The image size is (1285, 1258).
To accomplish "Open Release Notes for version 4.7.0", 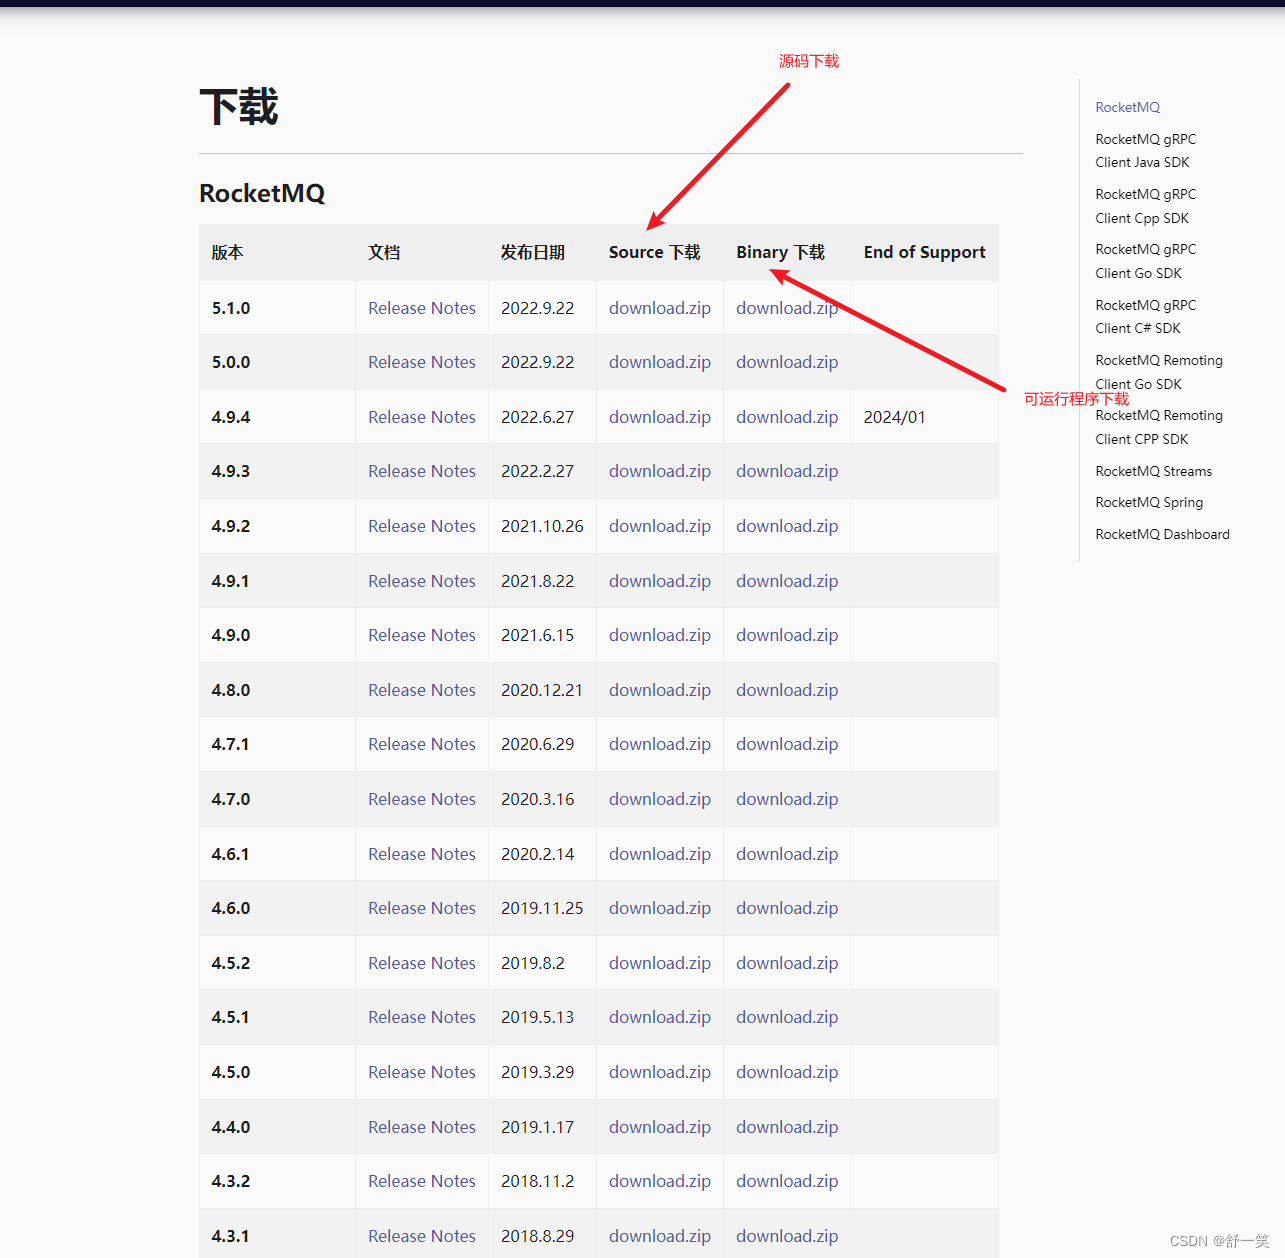I will [421, 799].
